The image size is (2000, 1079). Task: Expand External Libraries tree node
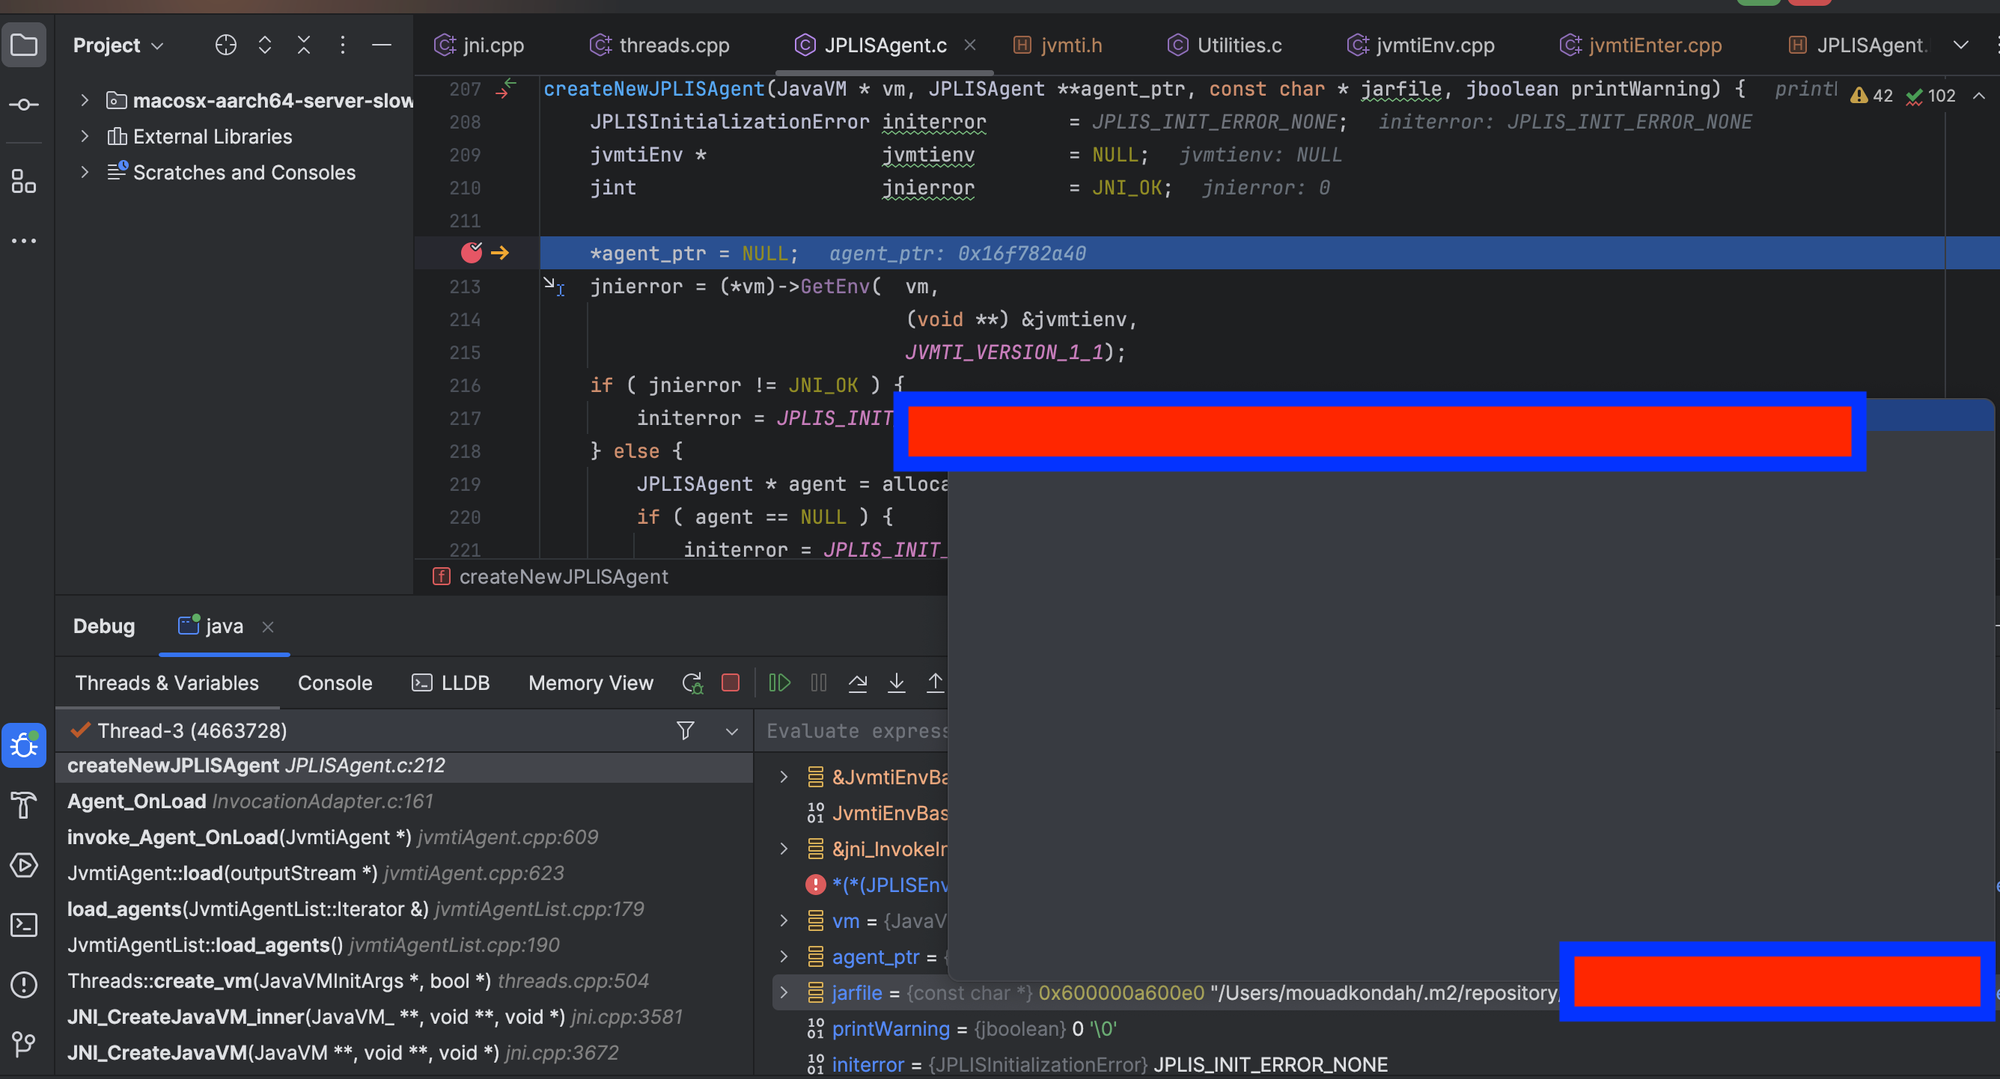pyautogui.click(x=85, y=136)
